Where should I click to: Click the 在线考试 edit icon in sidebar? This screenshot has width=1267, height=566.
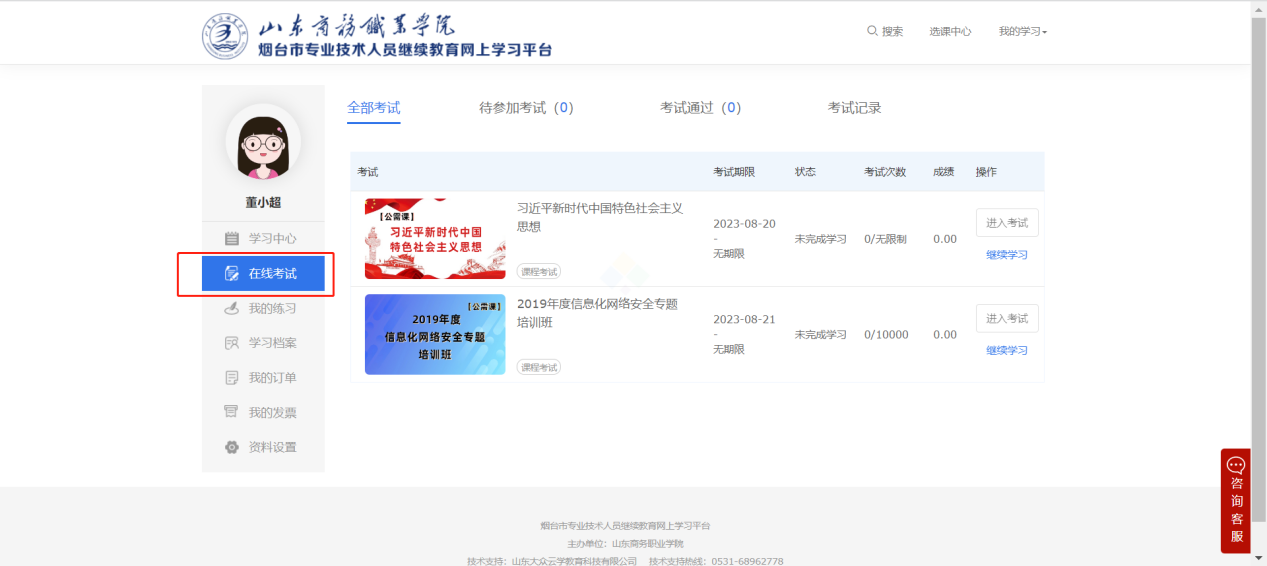click(x=232, y=274)
